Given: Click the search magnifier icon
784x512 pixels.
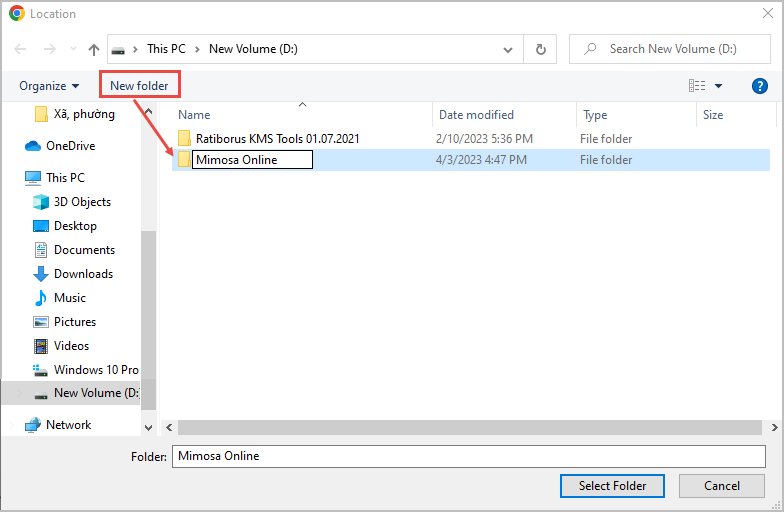Looking at the screenshot, I should tap(590, 48).
